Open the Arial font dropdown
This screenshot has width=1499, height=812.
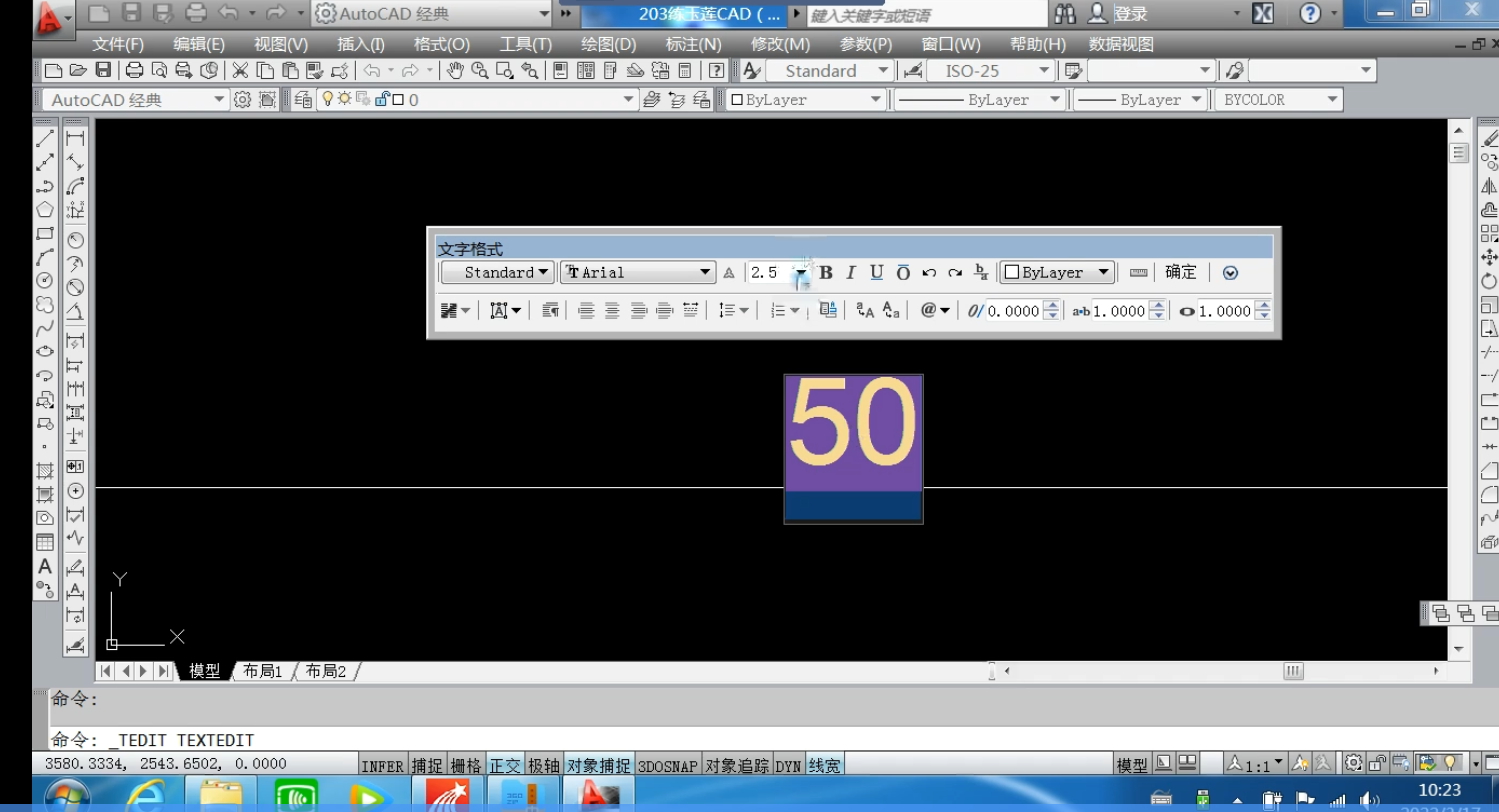pos(705,272)
